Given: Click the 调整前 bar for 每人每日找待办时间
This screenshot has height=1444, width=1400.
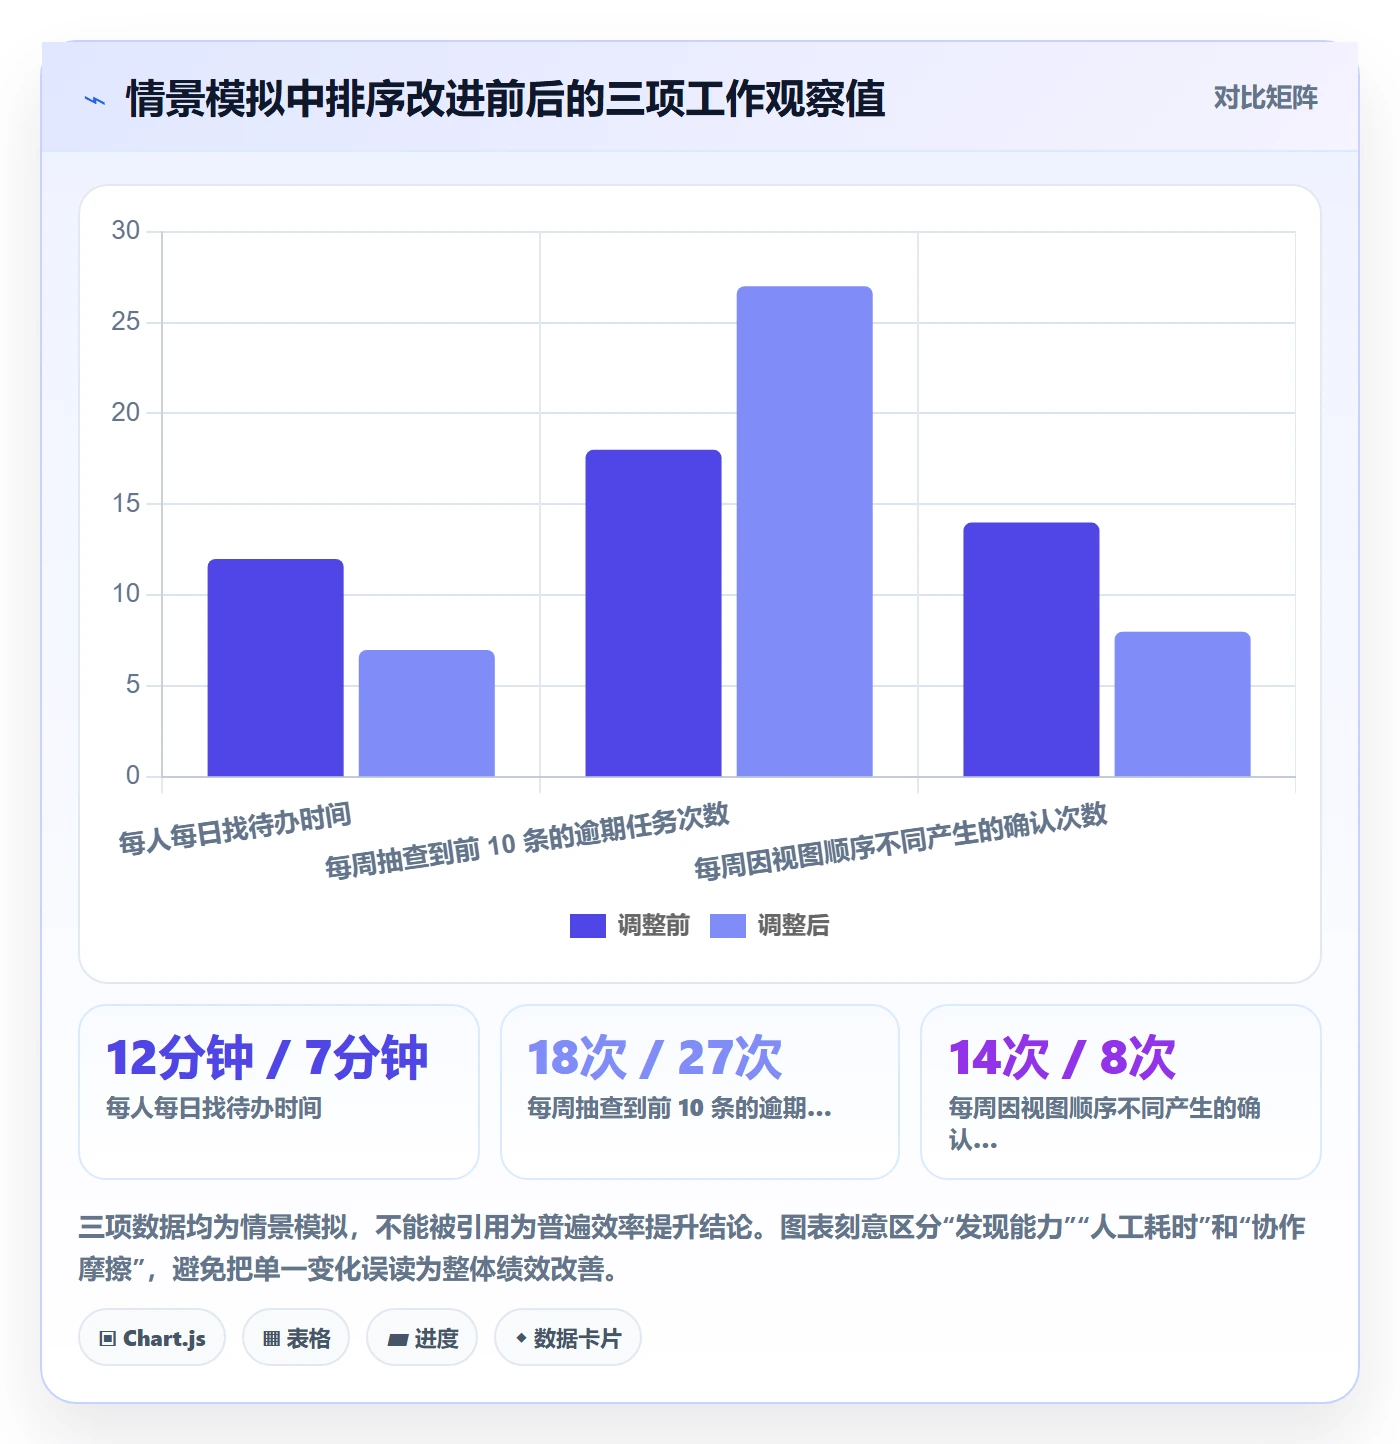Looking at the screenshot, I should pos(275,668).
